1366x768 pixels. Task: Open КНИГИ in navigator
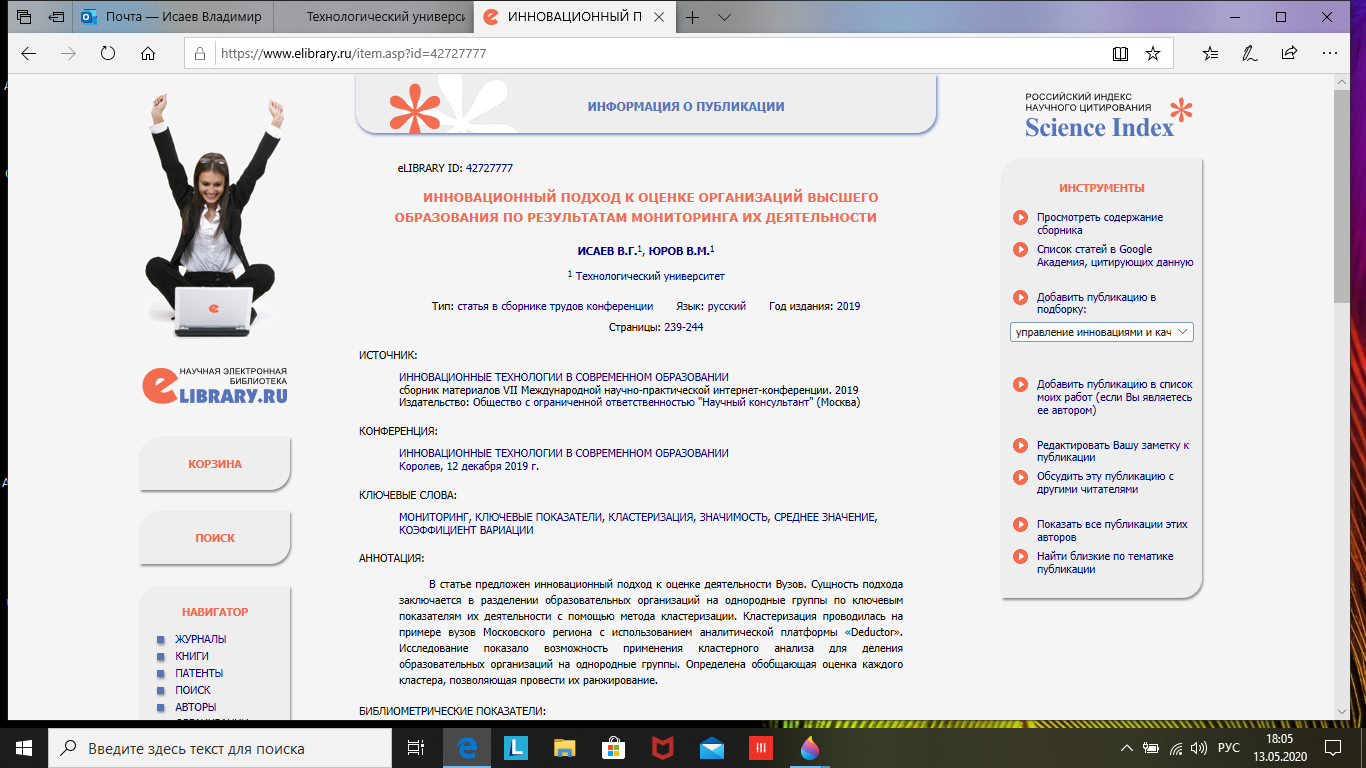coord(192,656)
